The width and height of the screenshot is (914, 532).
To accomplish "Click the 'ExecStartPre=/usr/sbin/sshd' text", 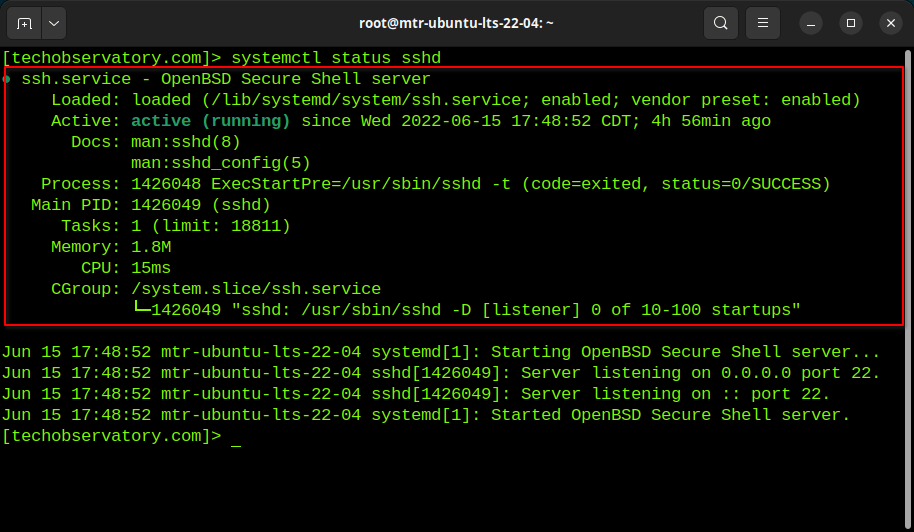I will click(346, 184).
